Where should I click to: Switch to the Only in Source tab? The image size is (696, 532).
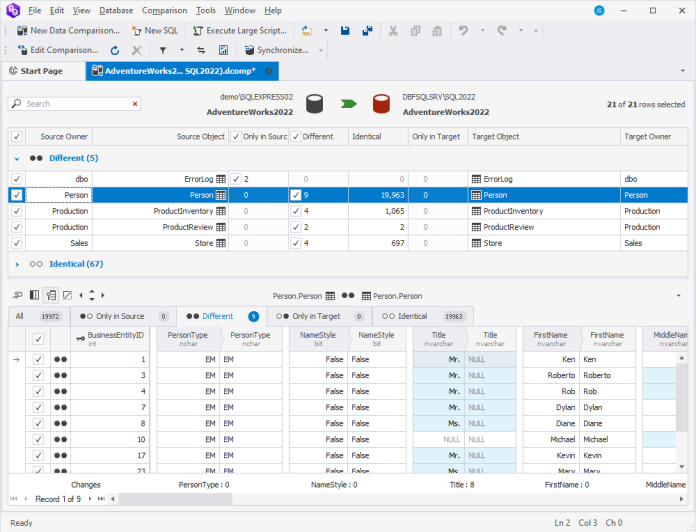(119, 316)
